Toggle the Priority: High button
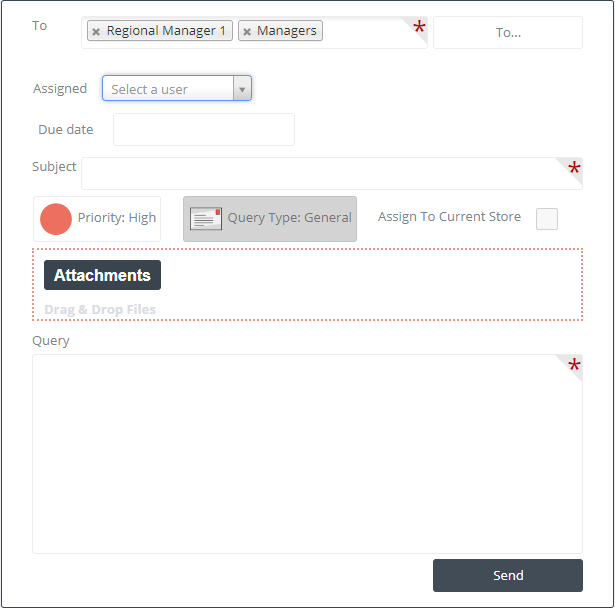Viewport: 615px width, 608px height. click(97, 219)
